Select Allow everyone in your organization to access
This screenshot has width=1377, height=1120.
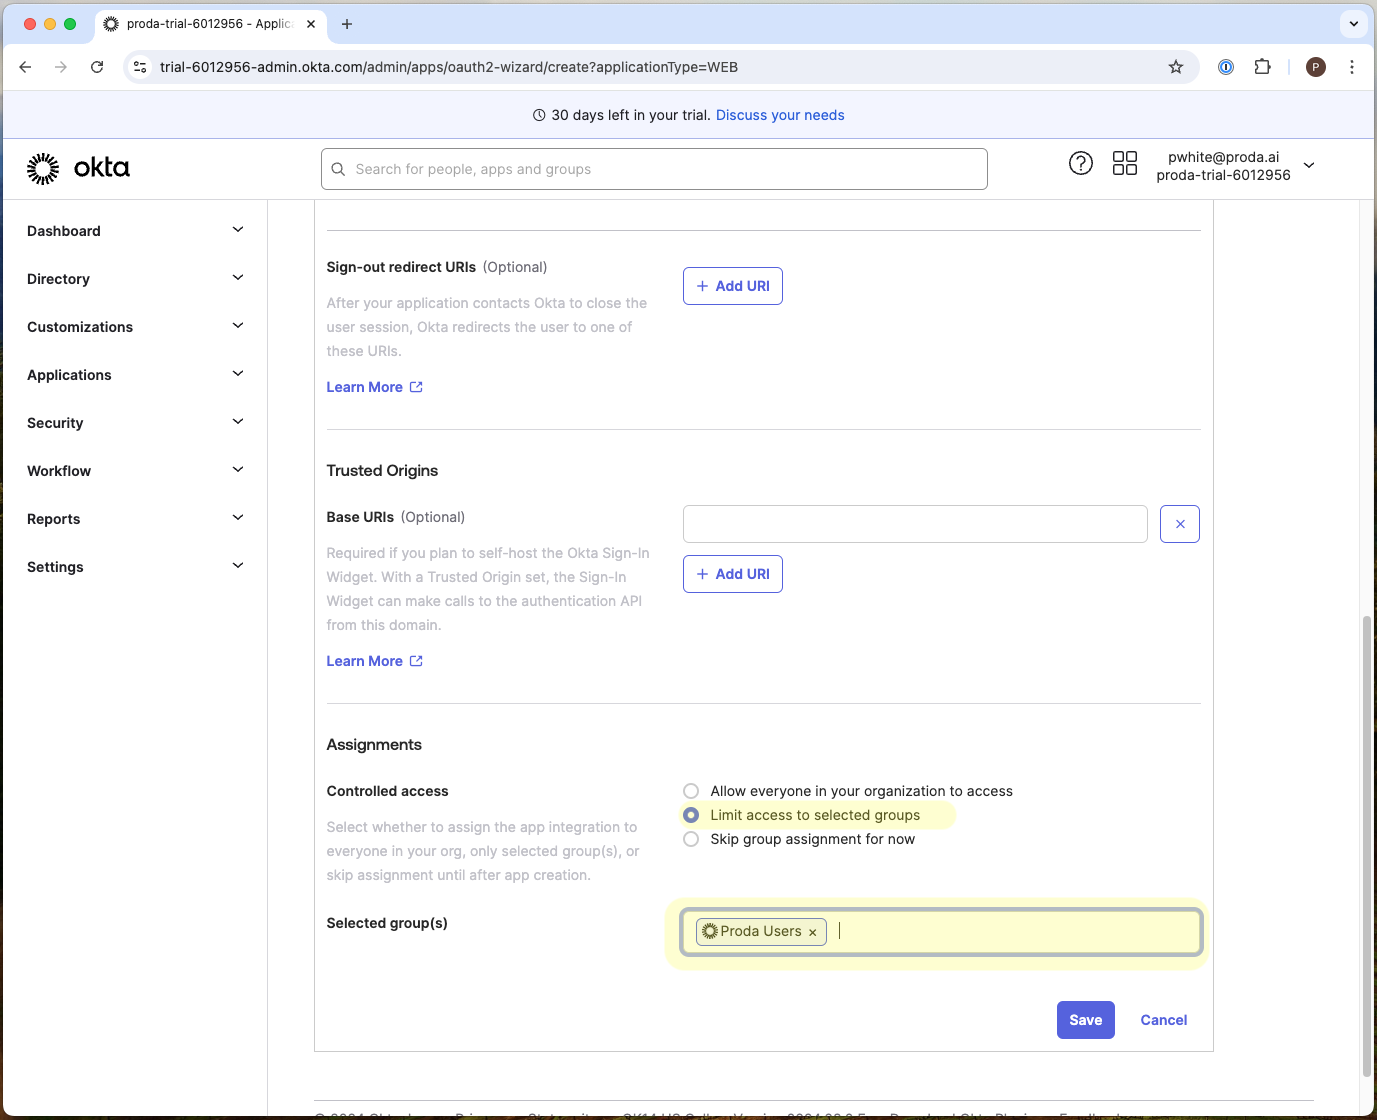[691, 790]
